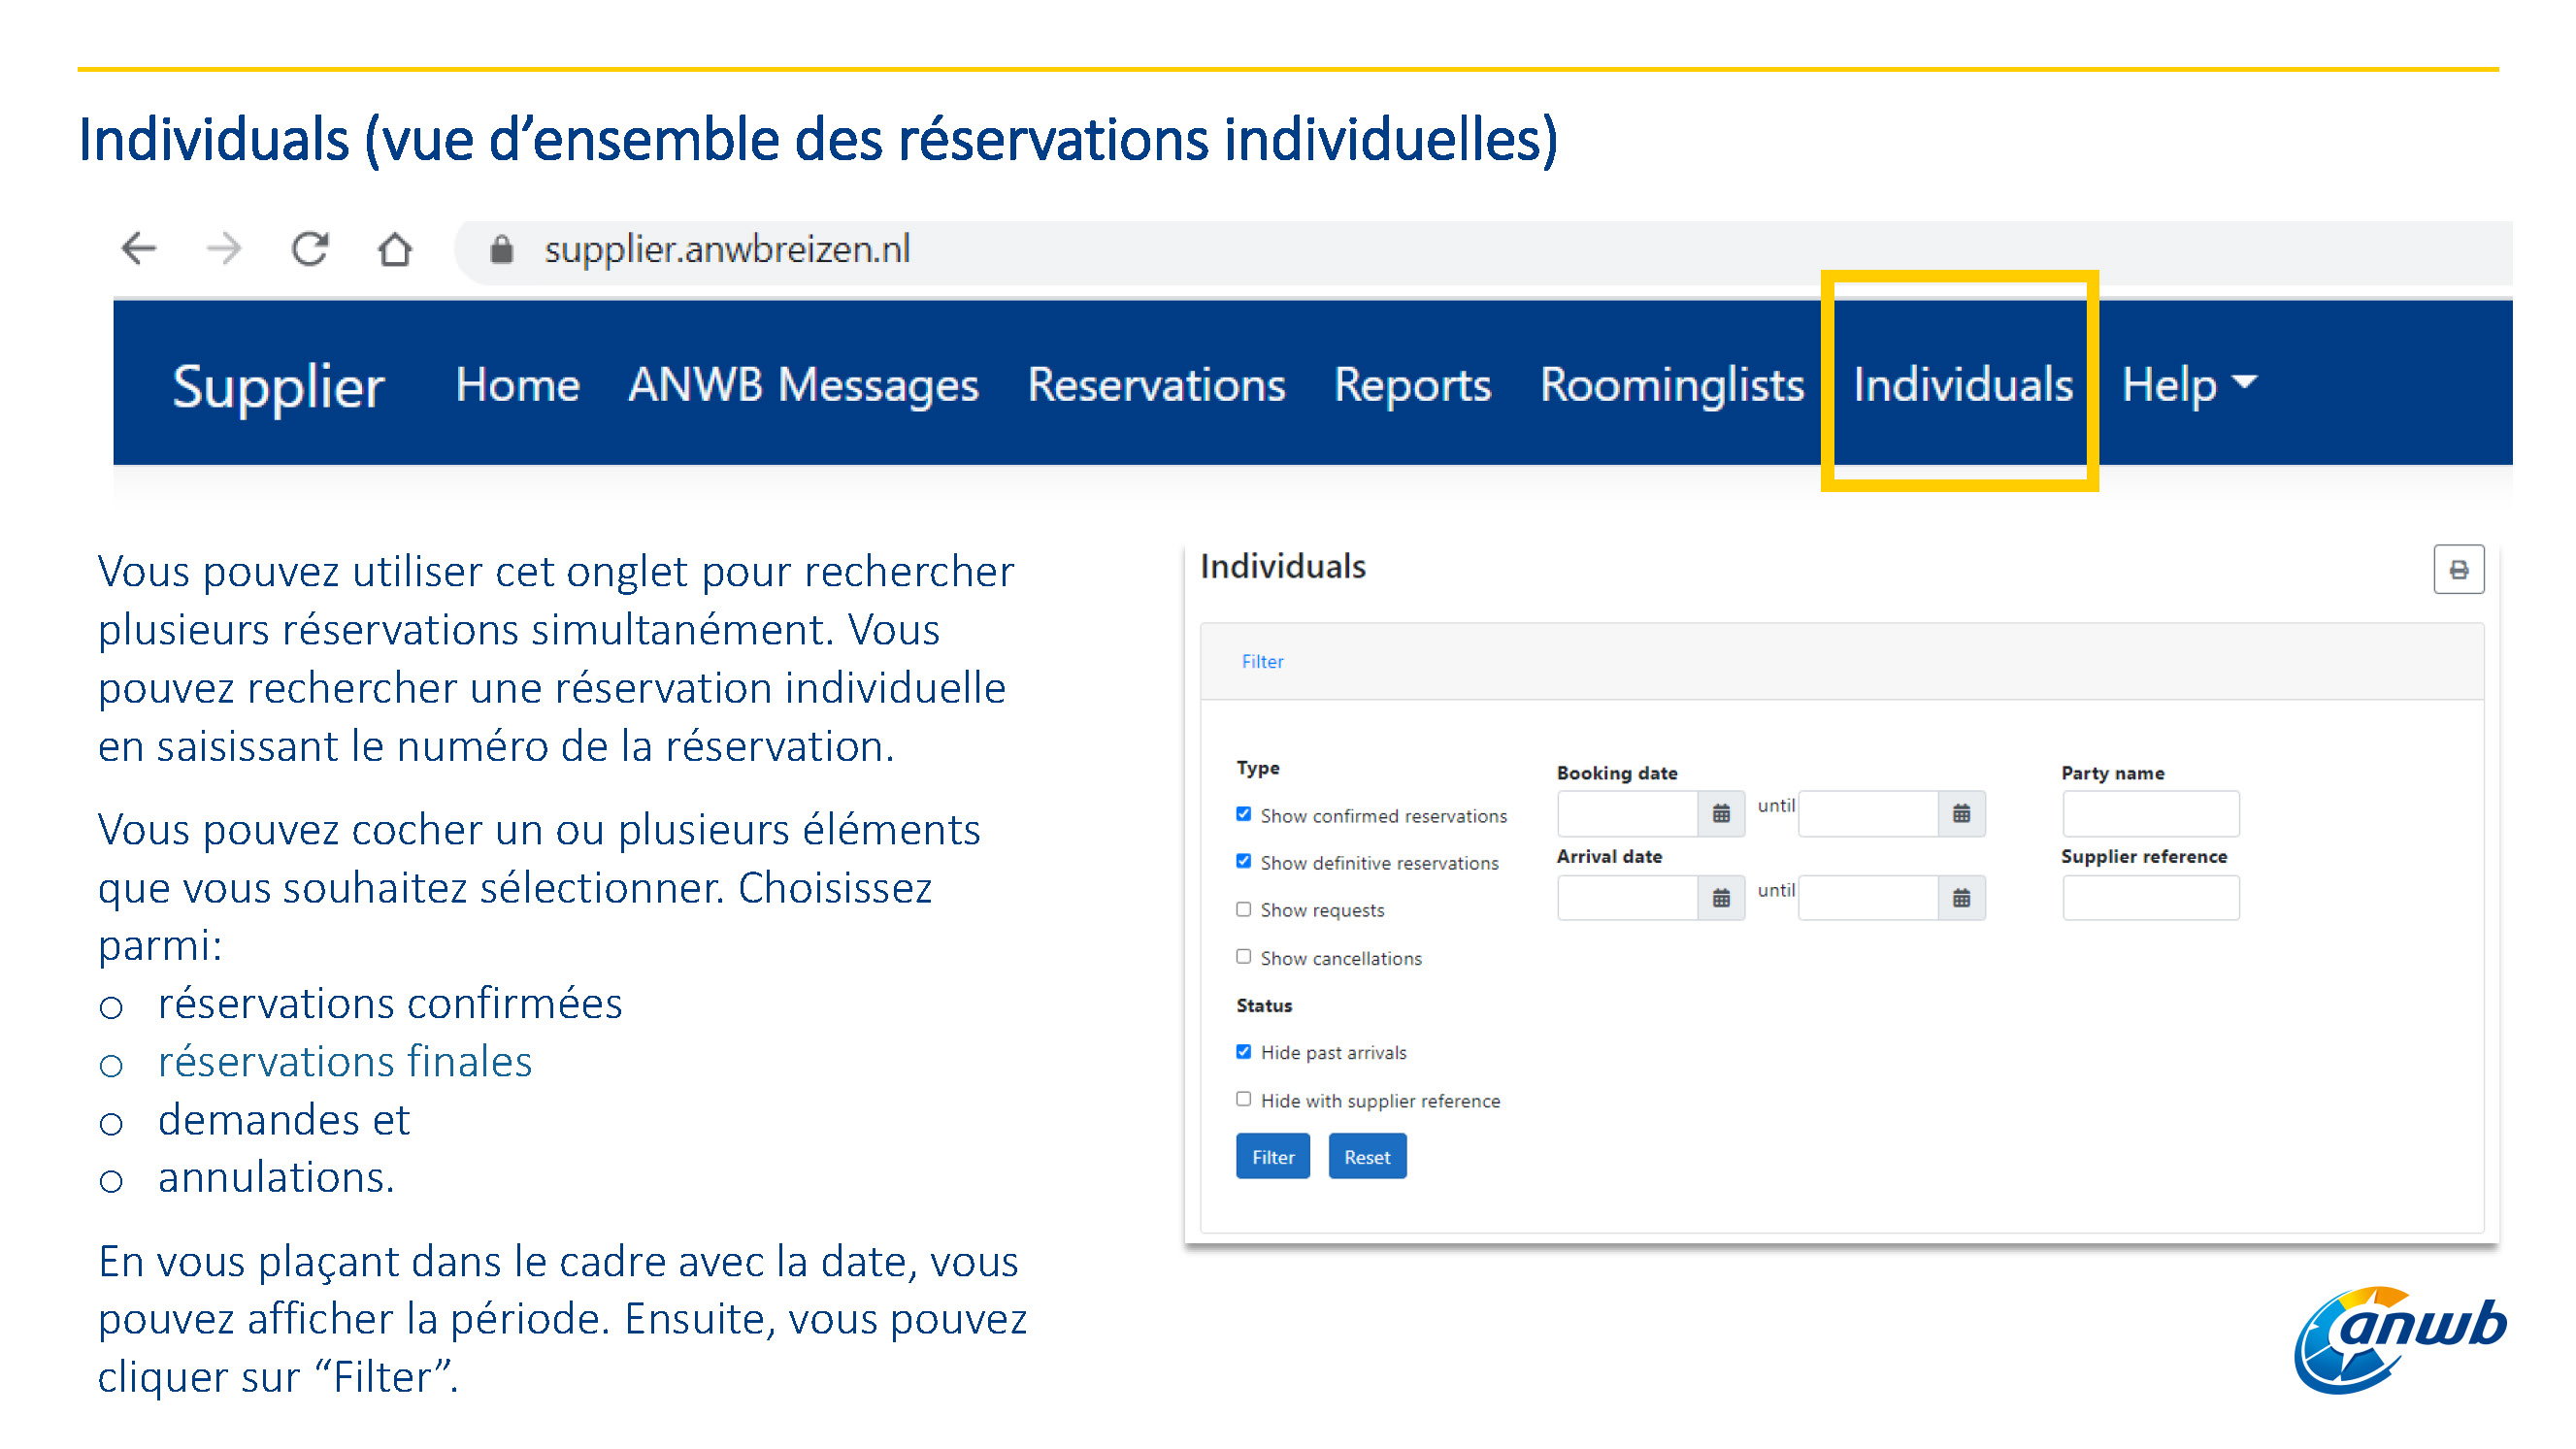Click the browser forward arrow
The height and width of the screenshot is (1449, 2576).
224,249
